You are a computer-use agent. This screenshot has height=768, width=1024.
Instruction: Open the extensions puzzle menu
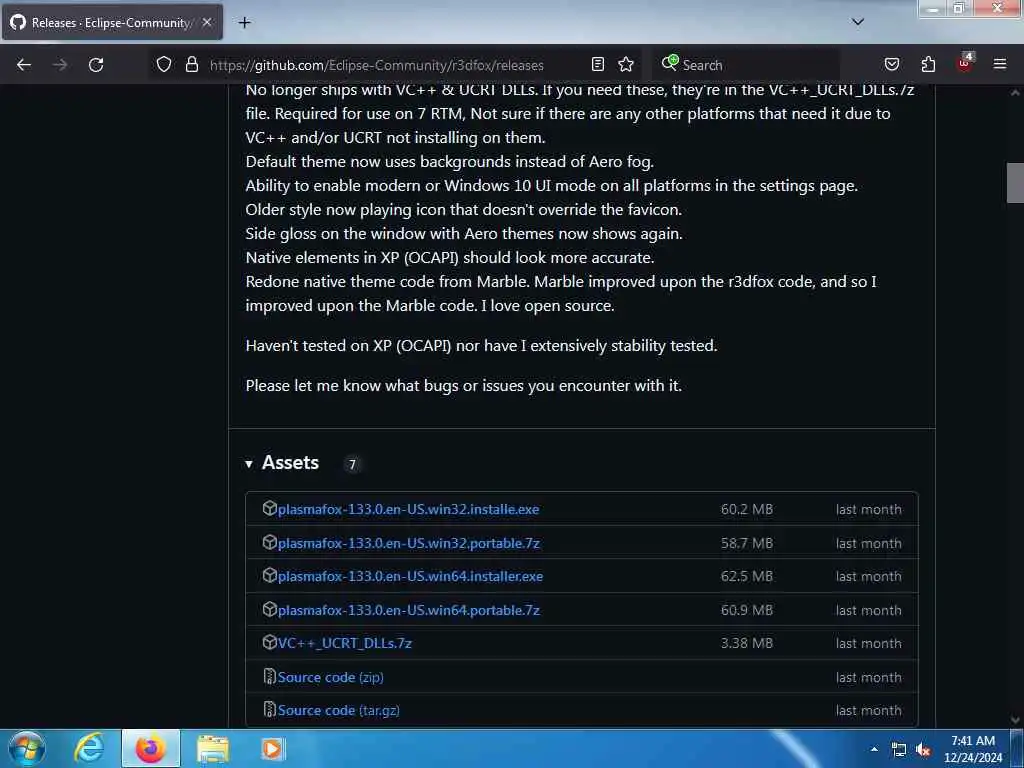pos(928,64)
